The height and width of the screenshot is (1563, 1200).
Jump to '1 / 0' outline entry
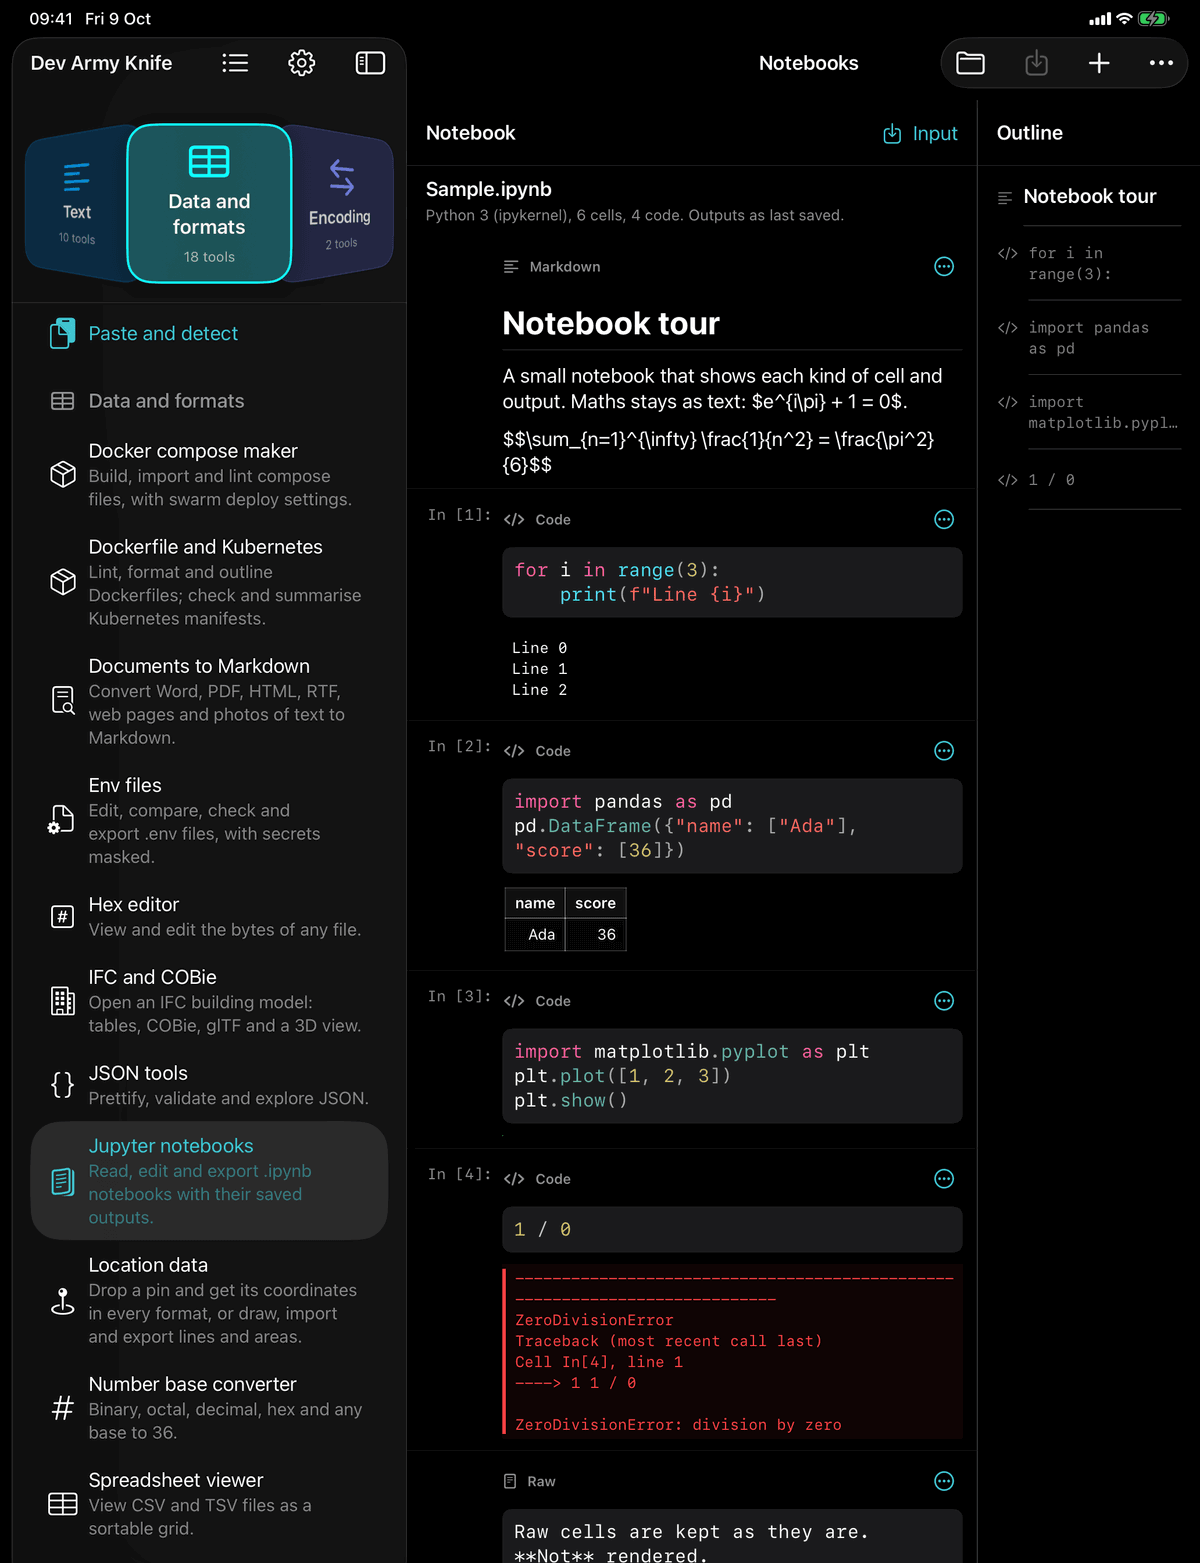1089,480
